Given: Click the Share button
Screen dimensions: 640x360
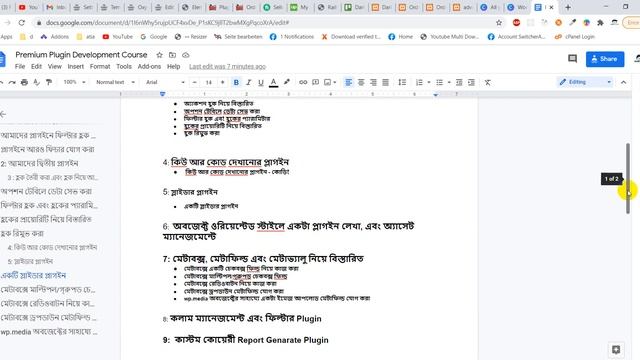Looking at the screenshot, I should click(605, 59).
